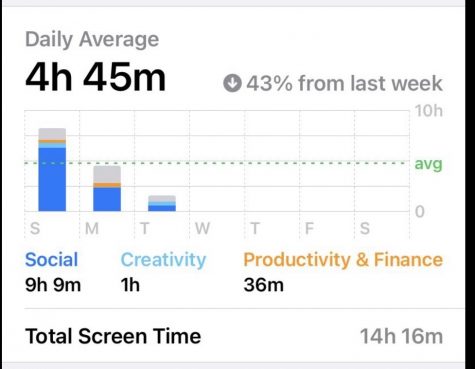
Task: Tap the 4h 45m daily average
Action: tap(95, 78)
